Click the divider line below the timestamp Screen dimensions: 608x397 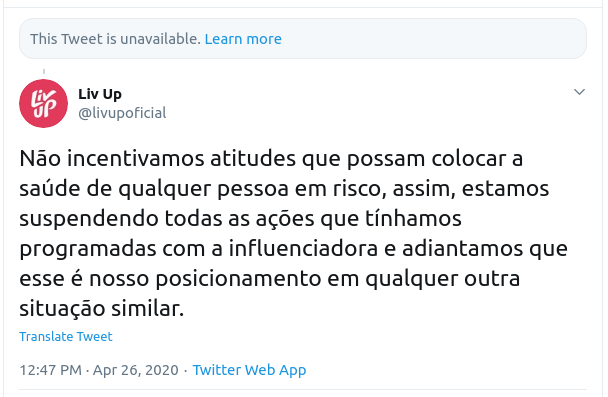pyautogui.click(x=303, y=390)
